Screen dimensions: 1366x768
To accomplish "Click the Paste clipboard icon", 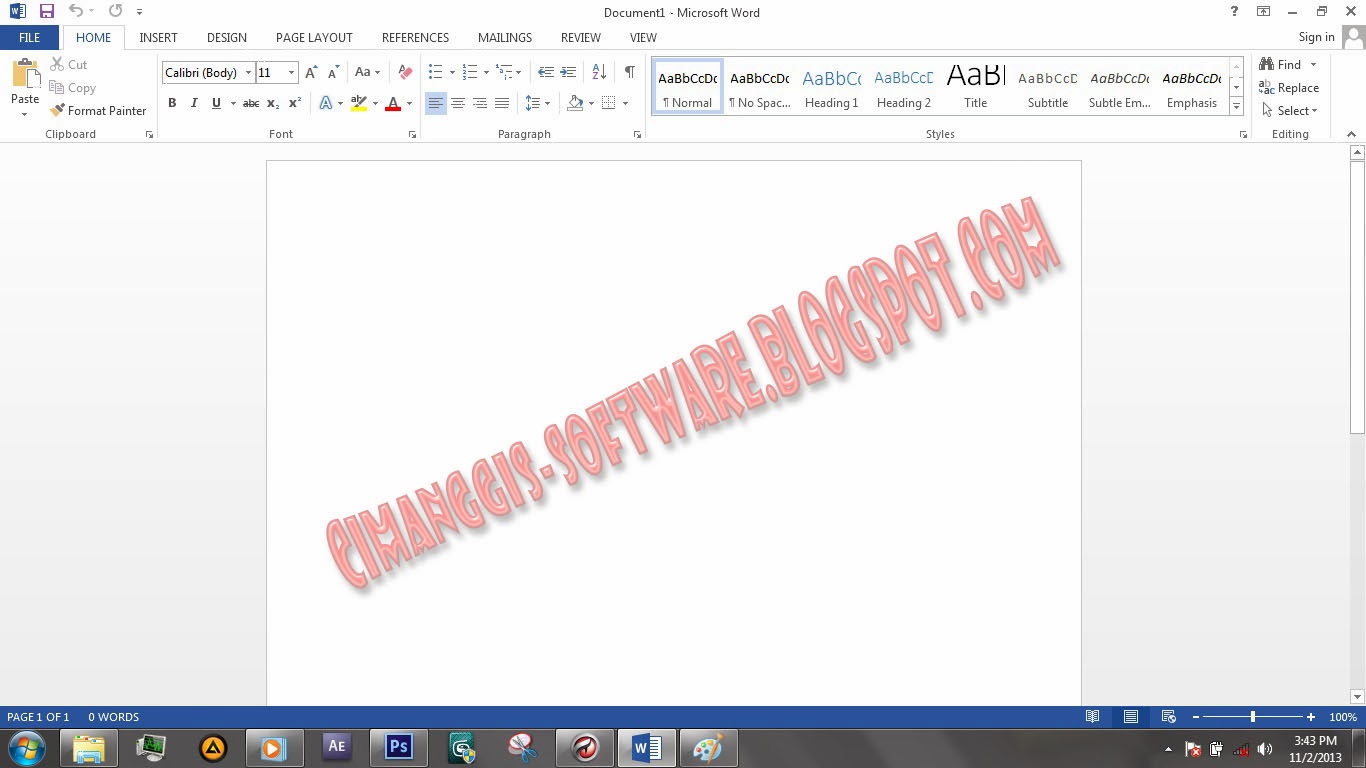I will (x=25, y=74).
